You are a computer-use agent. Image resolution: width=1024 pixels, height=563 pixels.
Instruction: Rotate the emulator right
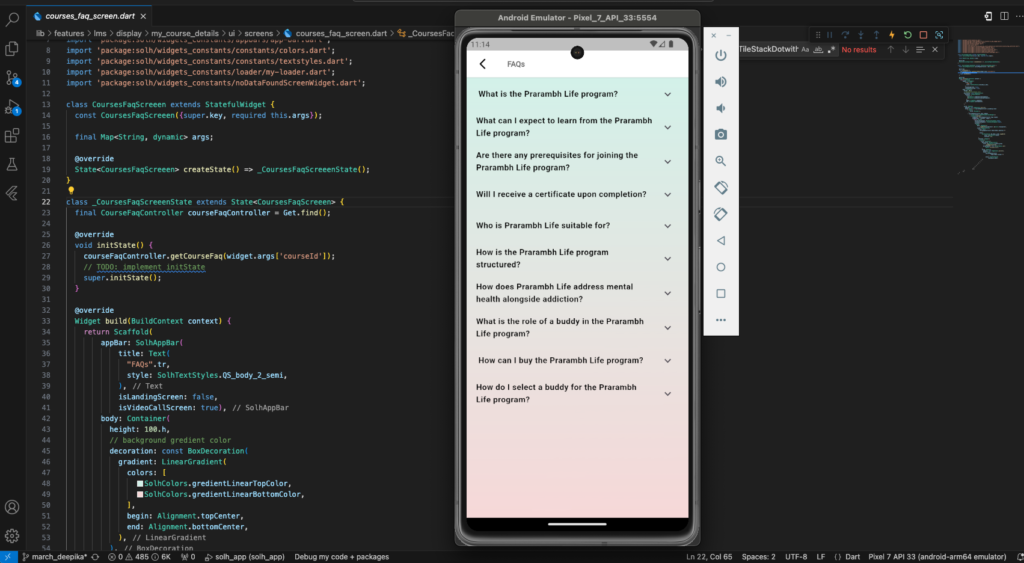coord(720,214)
